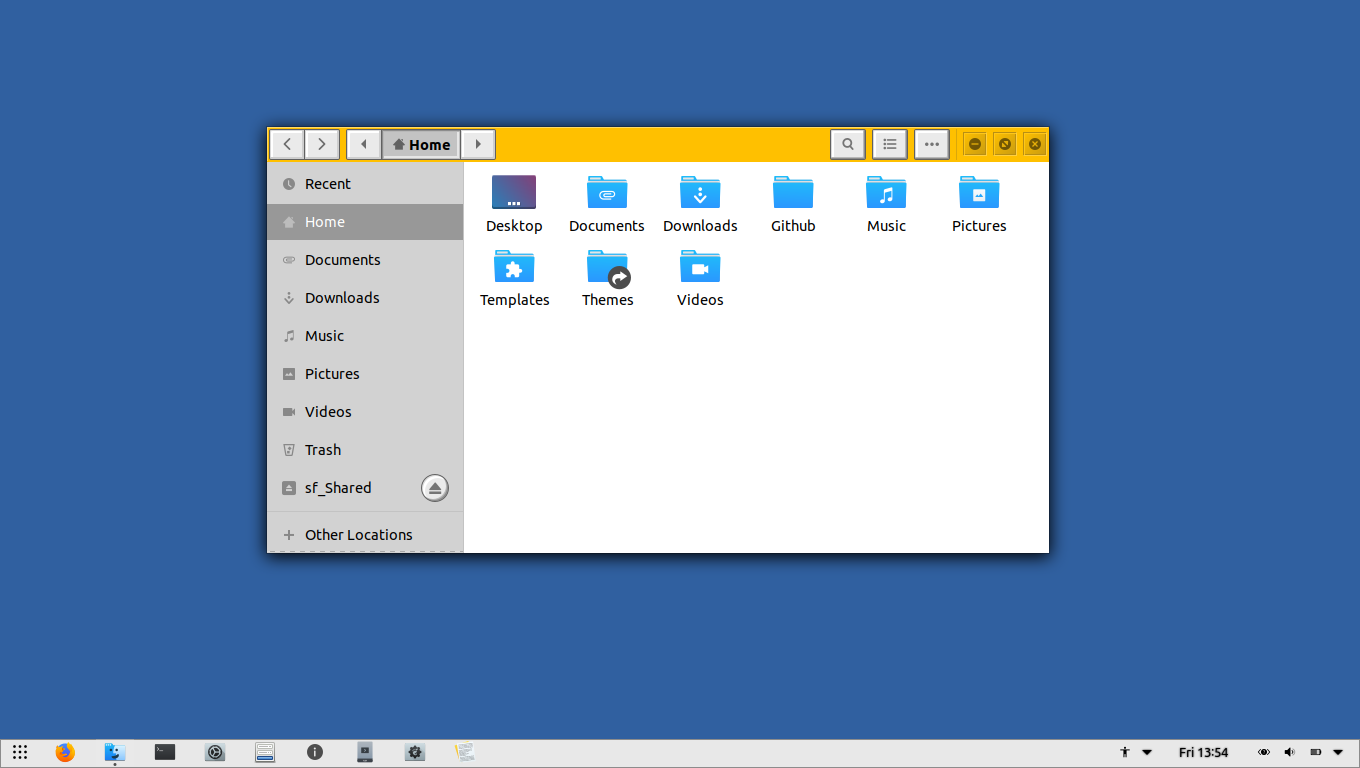Image resolution: width=1360 pixels, height=768 pixels.
Task: Launch Firefox from the taskbar
Action: pyautogui.click(x=65, y=752)
